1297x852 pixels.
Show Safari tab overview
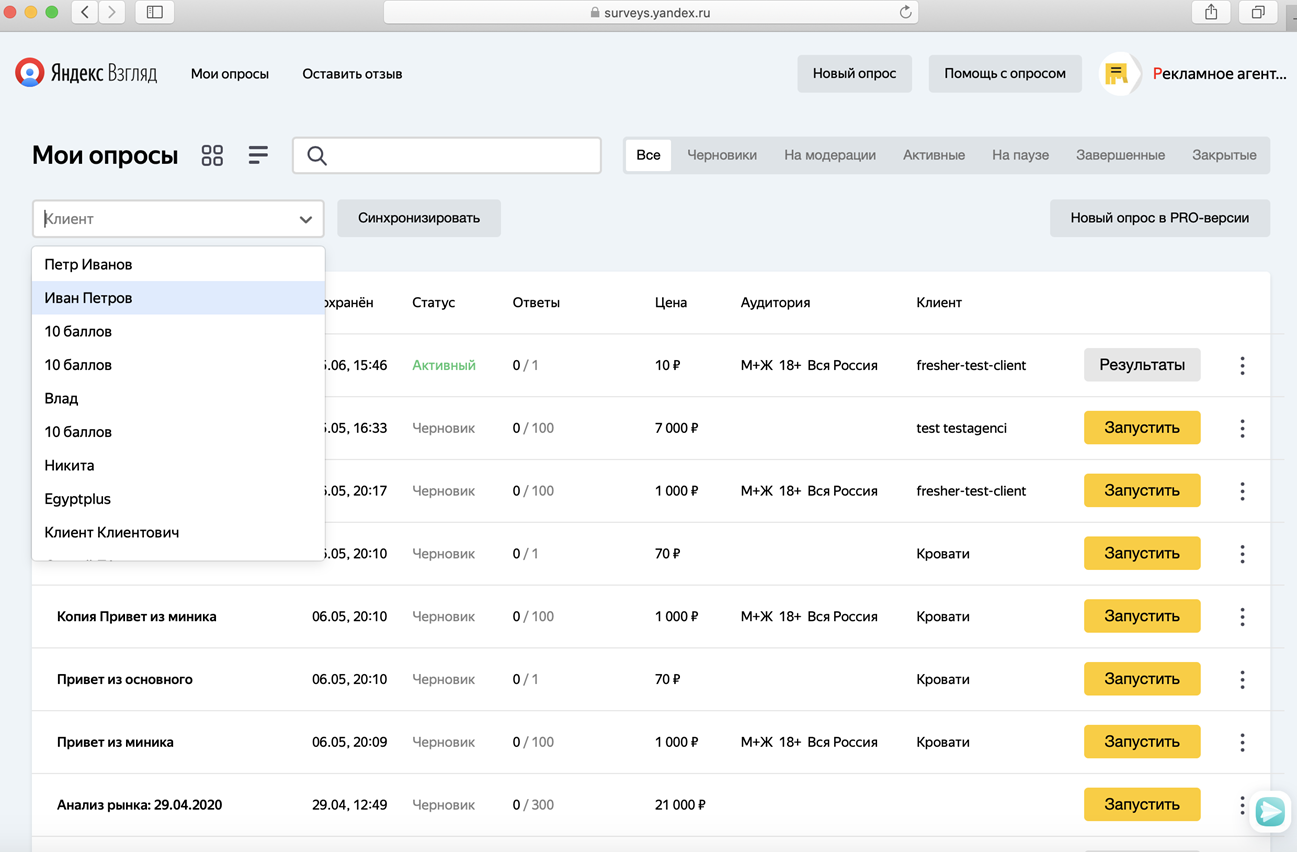pyautogui.click(x=1258, y=12)
